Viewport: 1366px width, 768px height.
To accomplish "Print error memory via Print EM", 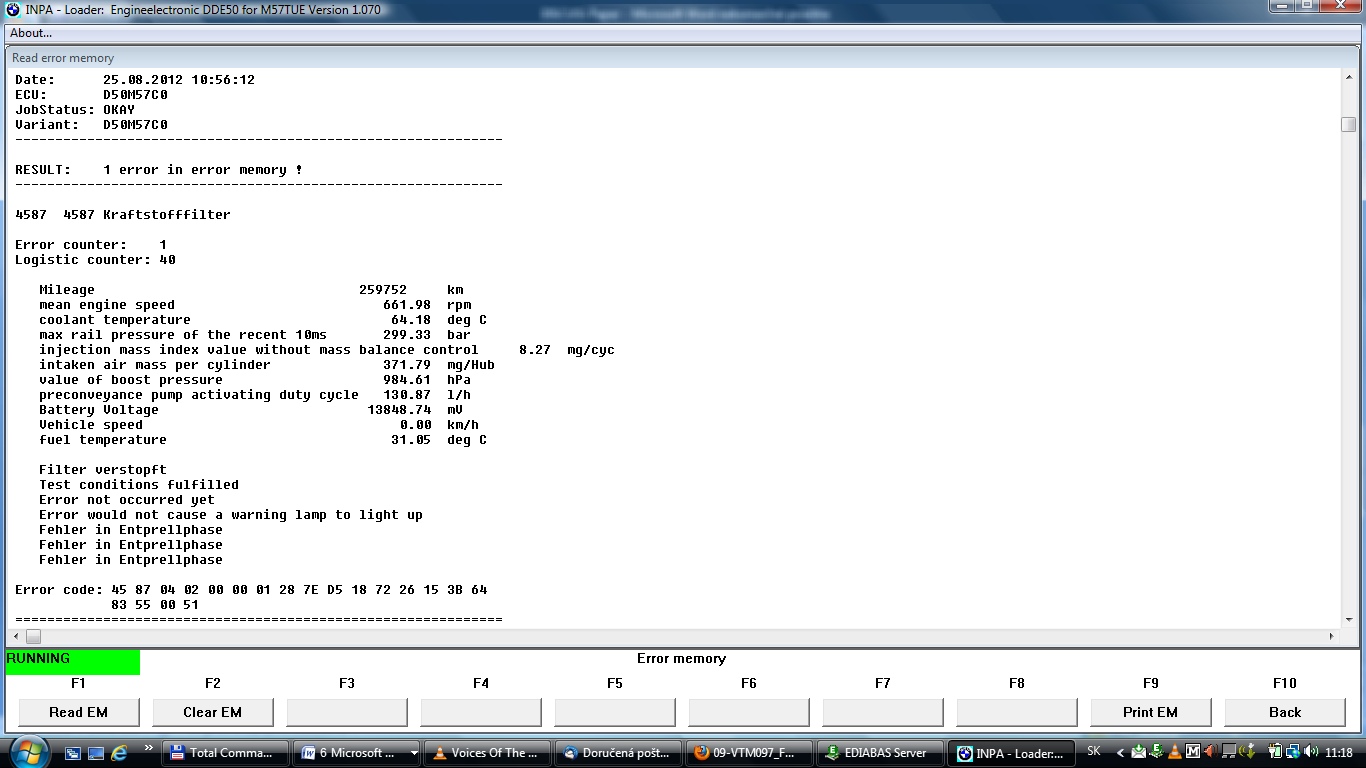I will tap(1150, 712).
